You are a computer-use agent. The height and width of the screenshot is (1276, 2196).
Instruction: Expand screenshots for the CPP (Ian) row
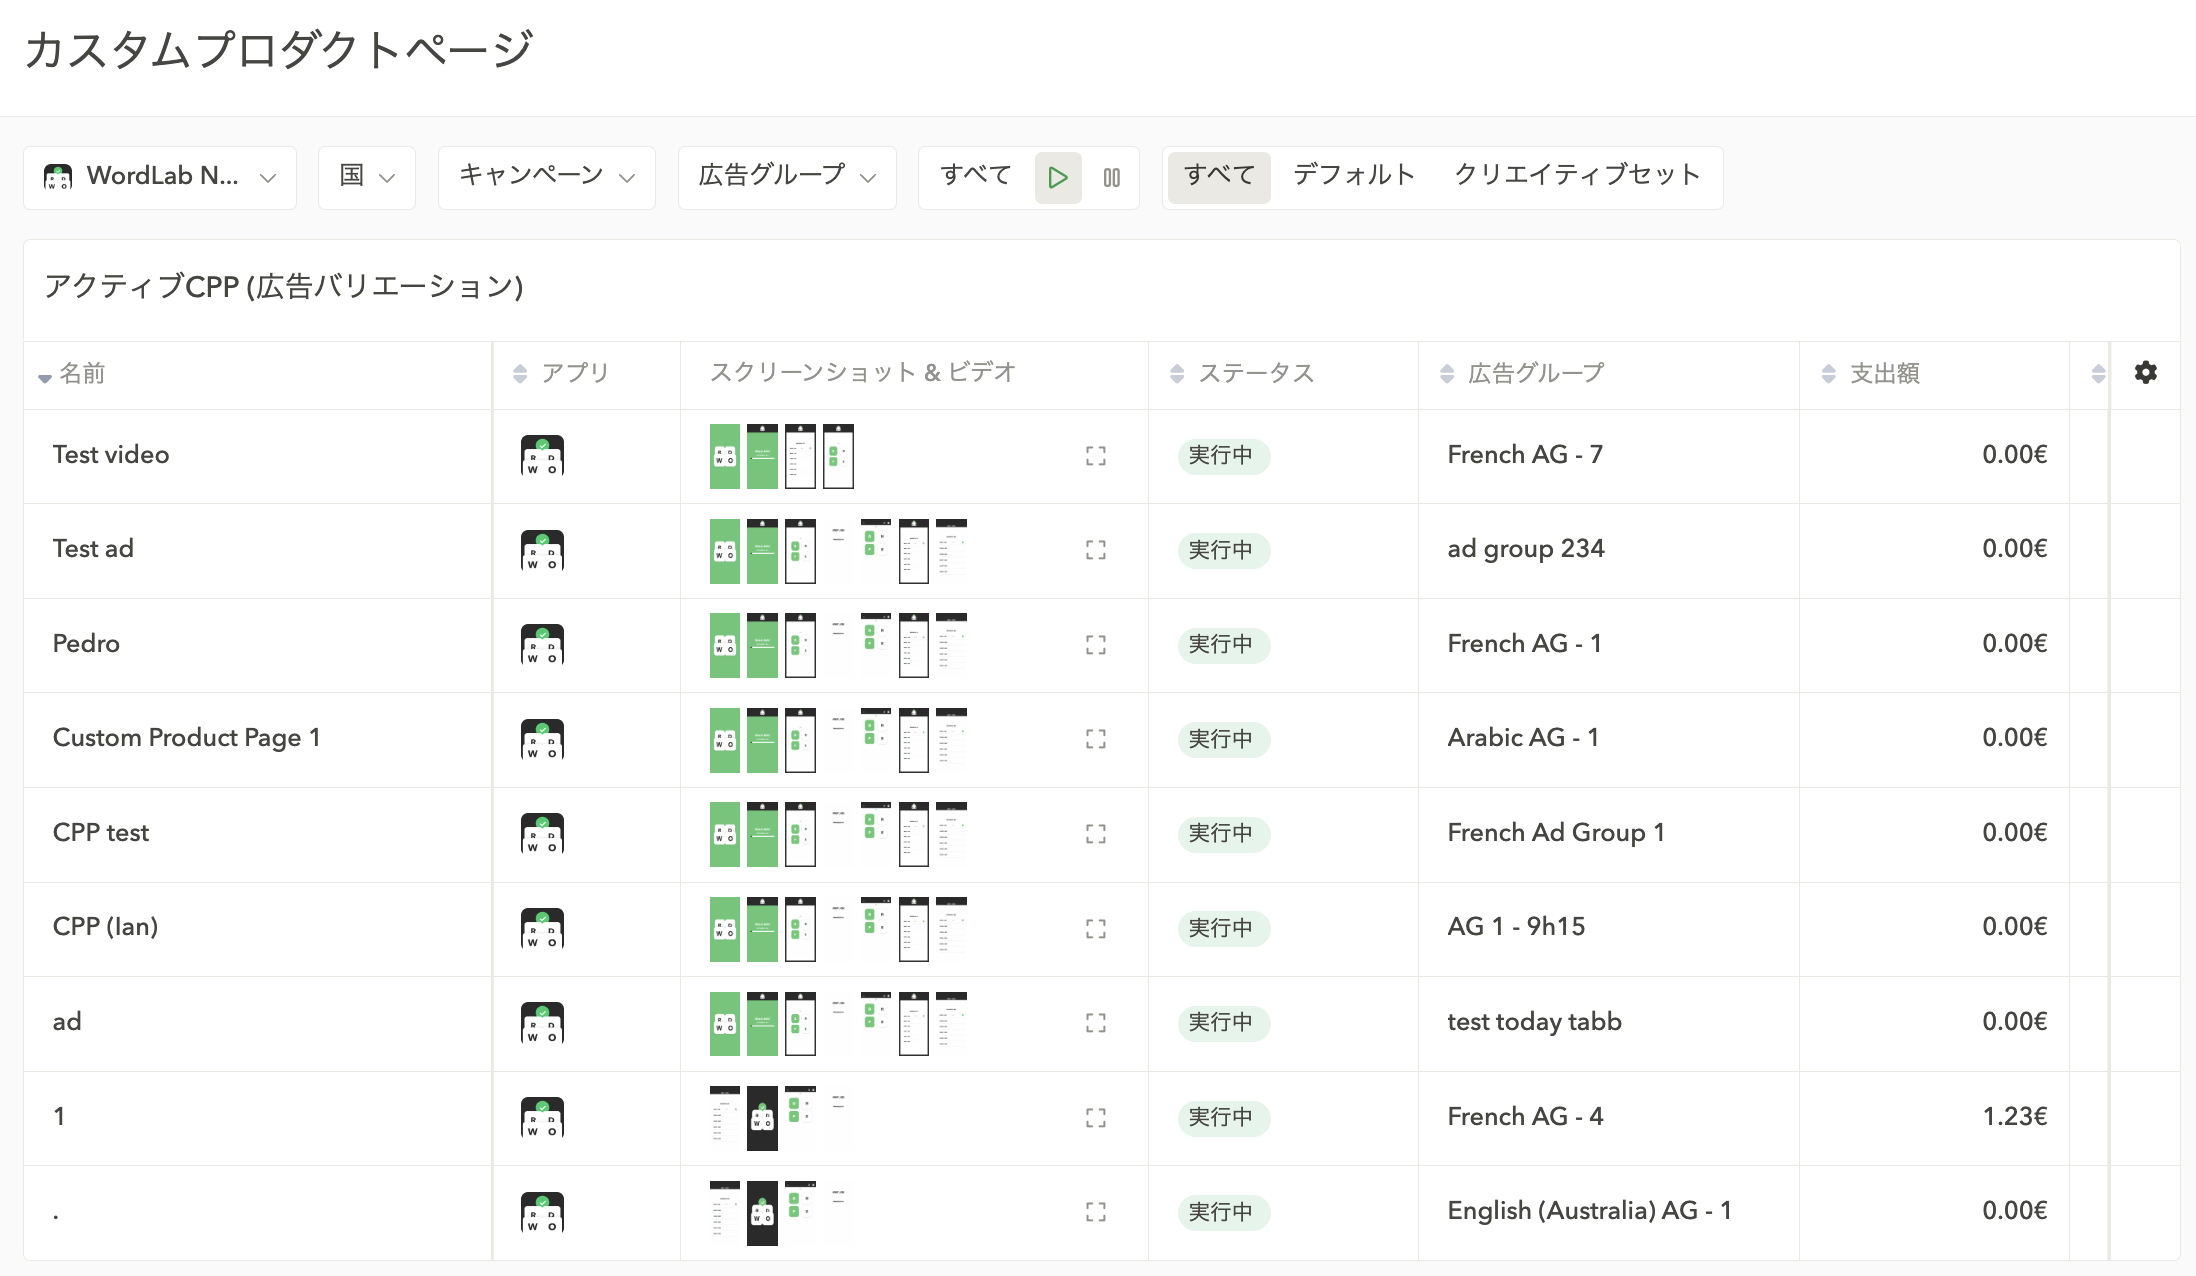tap(1096, 928)
